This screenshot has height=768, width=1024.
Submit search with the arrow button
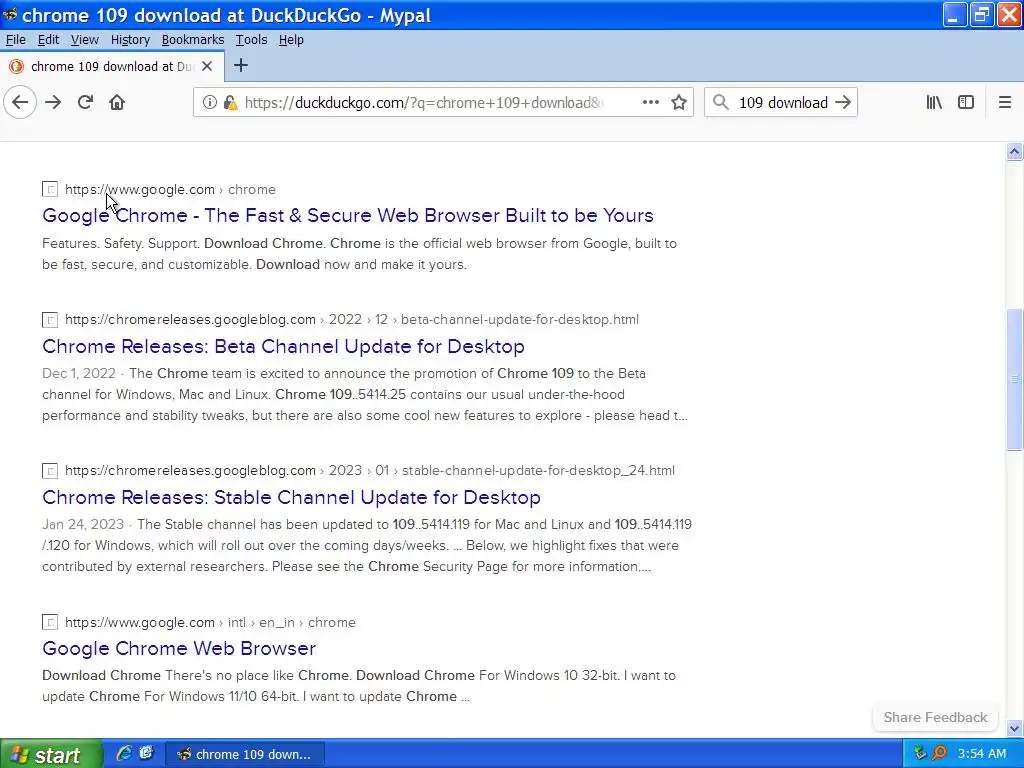tap(843, 103)
